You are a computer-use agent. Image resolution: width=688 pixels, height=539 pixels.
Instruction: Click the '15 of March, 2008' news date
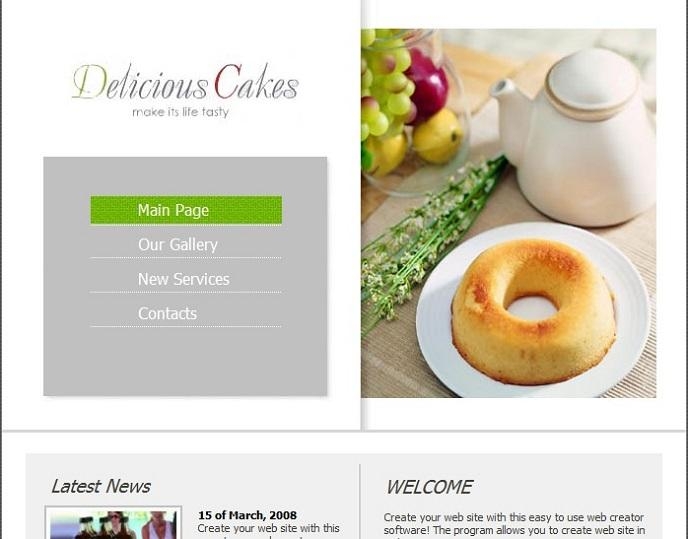click(x=247, y=515)
